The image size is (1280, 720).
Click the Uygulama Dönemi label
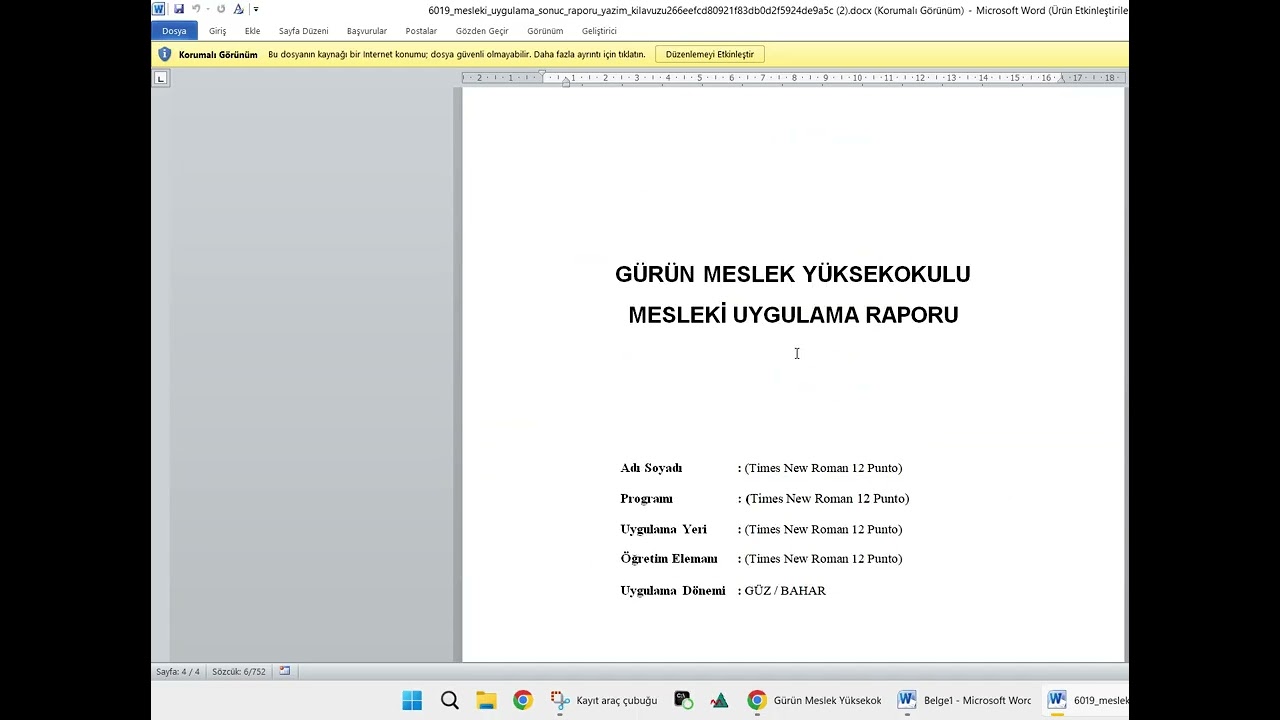[x=673, y=591]
